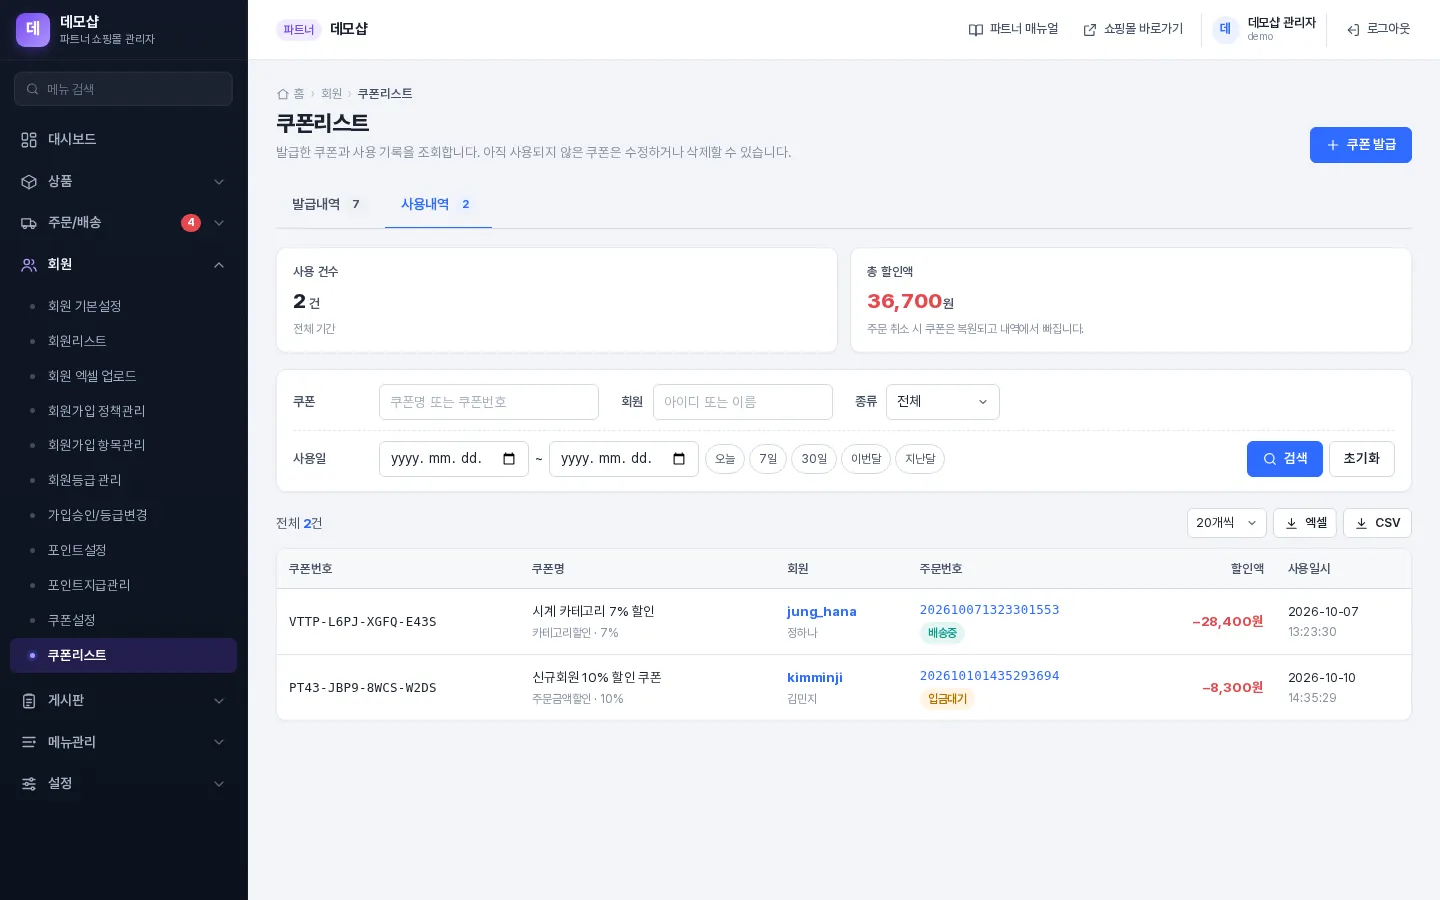Open calendar picker for end date
The height and width of the screenshot is (900, 1440).
tap(679, 459)
